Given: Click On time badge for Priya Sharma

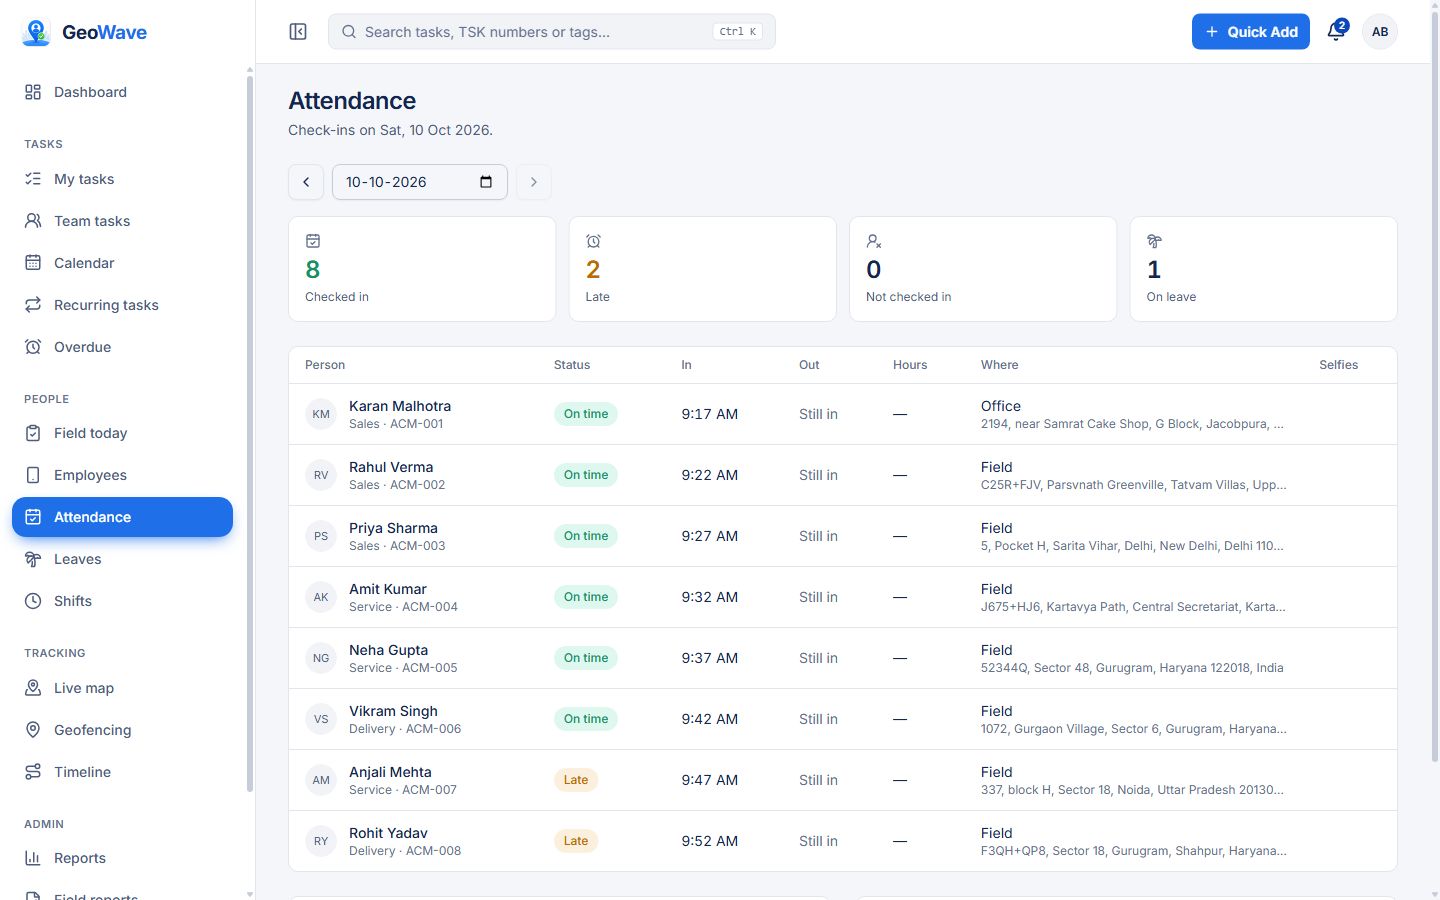Looking at the screenshot, I should [586, 536].
